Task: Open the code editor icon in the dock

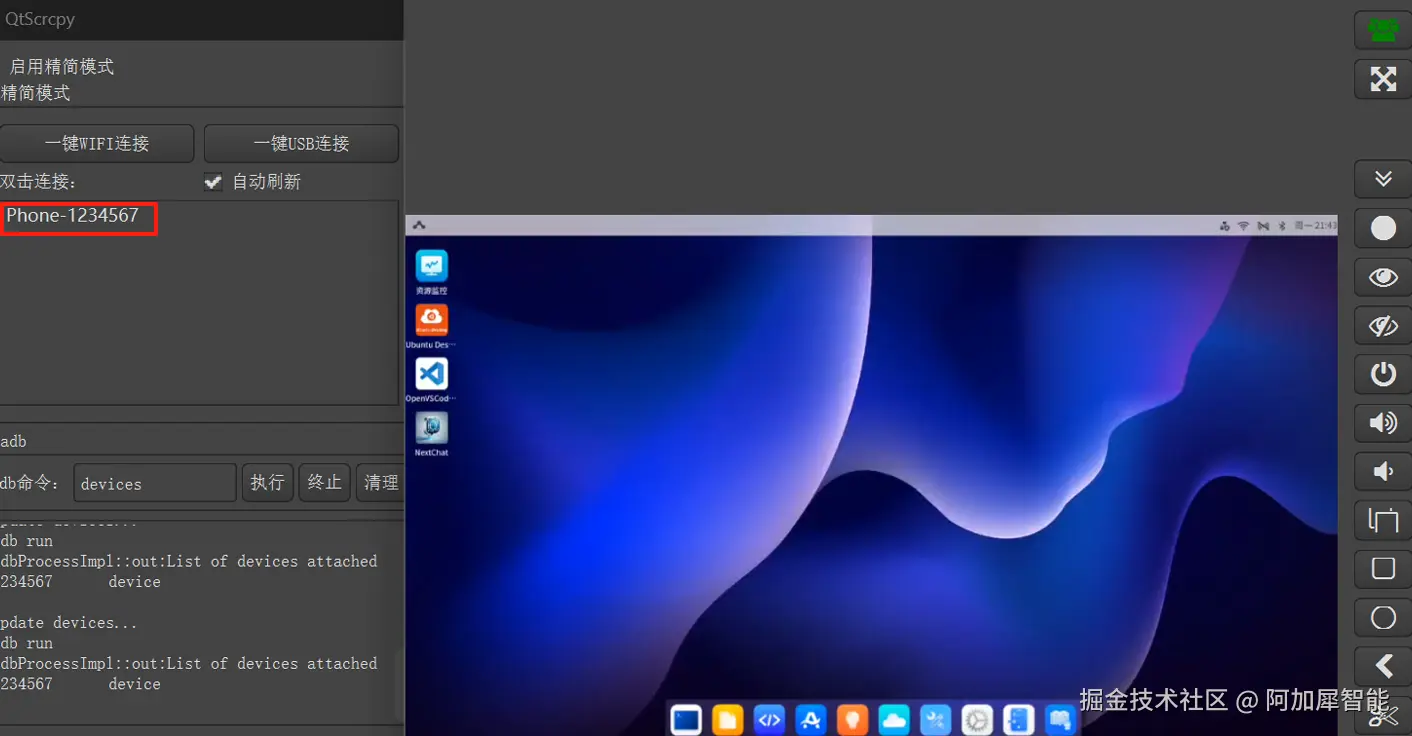Action: point(769,719)
